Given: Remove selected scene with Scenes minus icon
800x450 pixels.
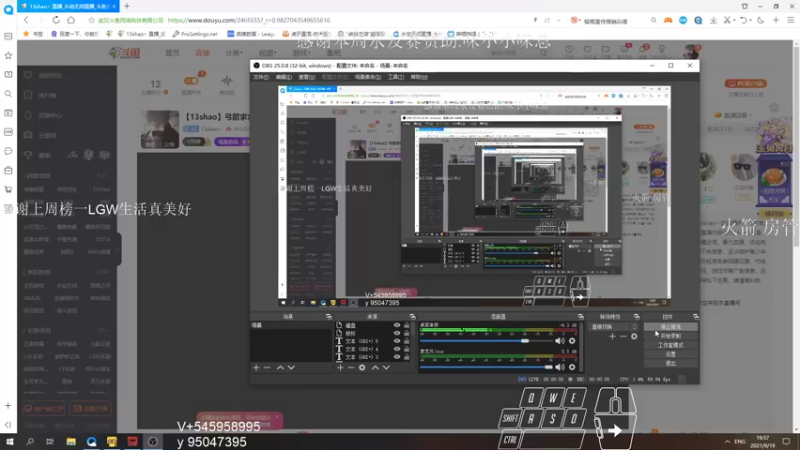Looking at the screenshot, I should point(267,367).
